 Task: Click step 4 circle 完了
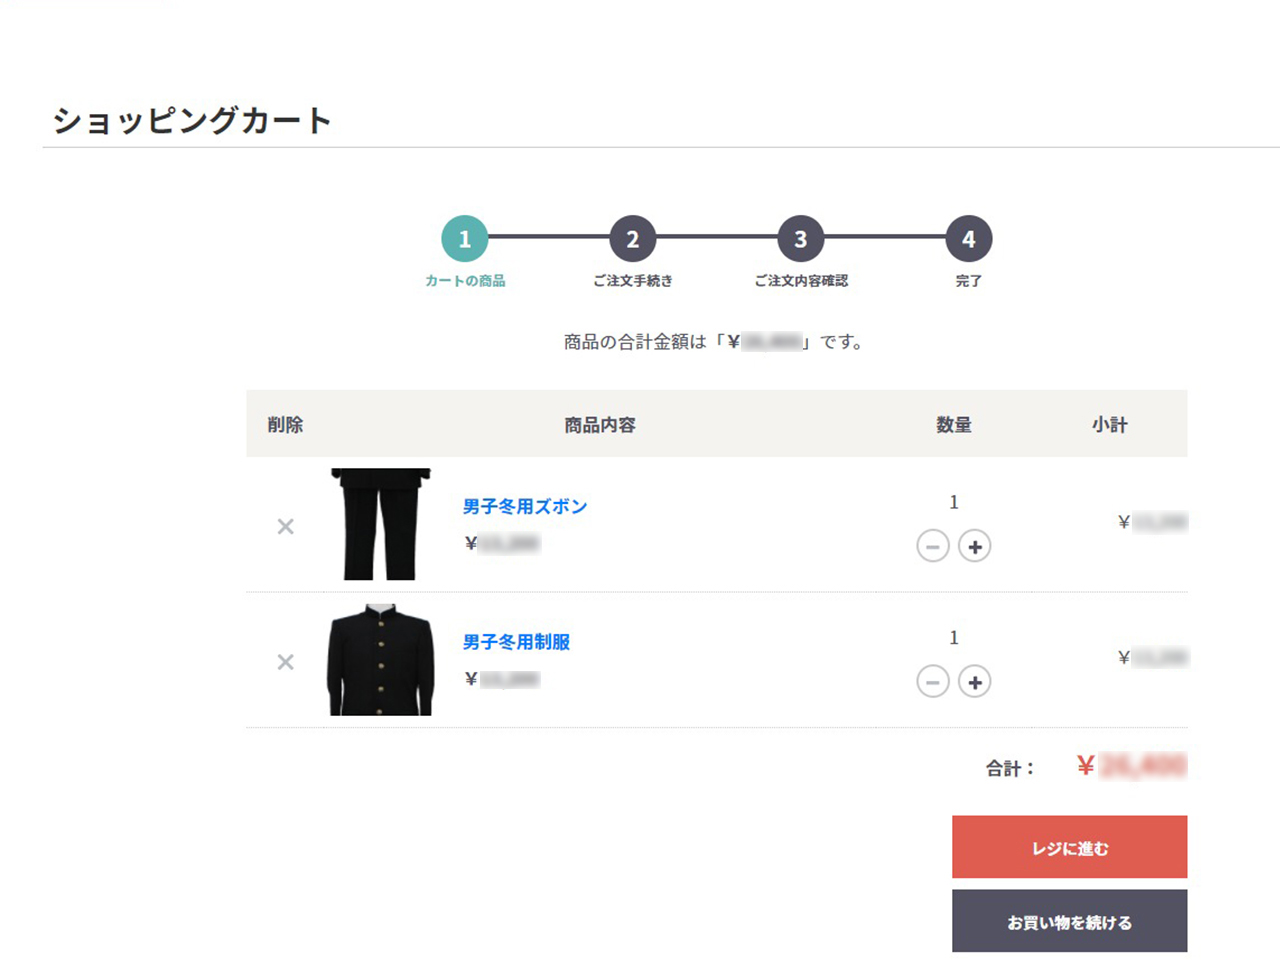pyautogui.click(x=968, y=239)
